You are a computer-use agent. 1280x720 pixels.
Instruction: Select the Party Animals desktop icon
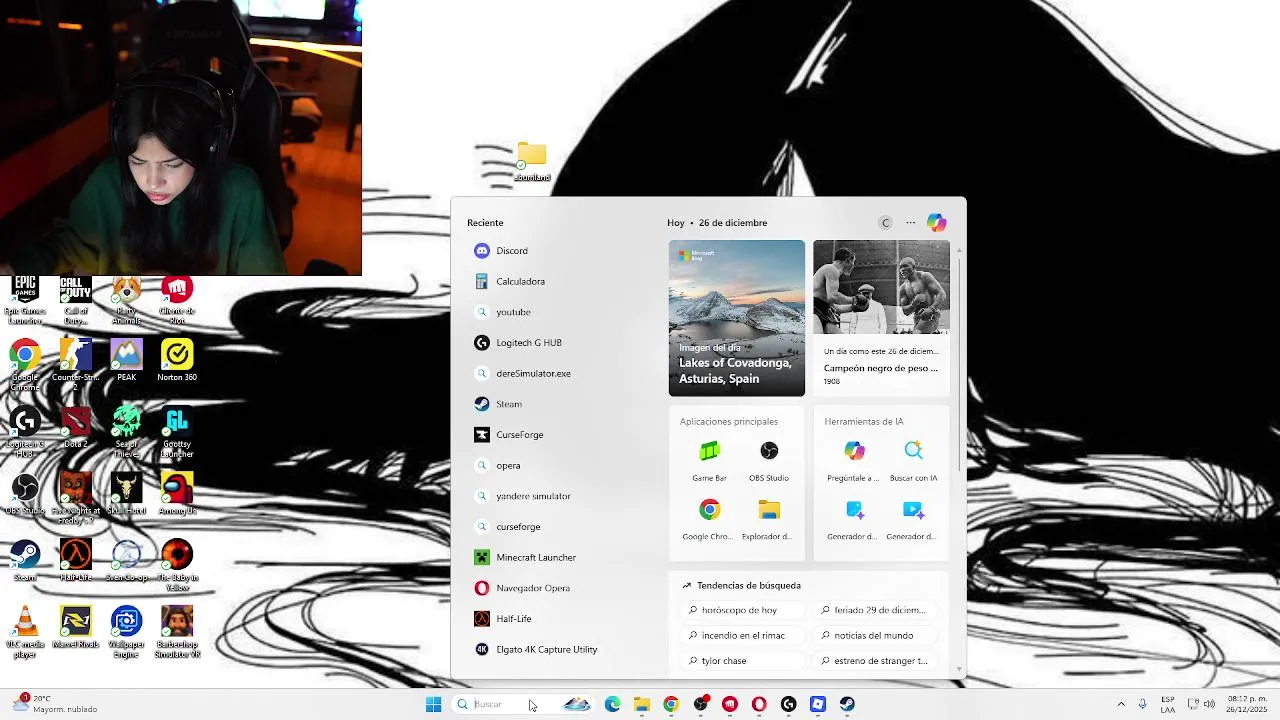[x=126, y=301]
